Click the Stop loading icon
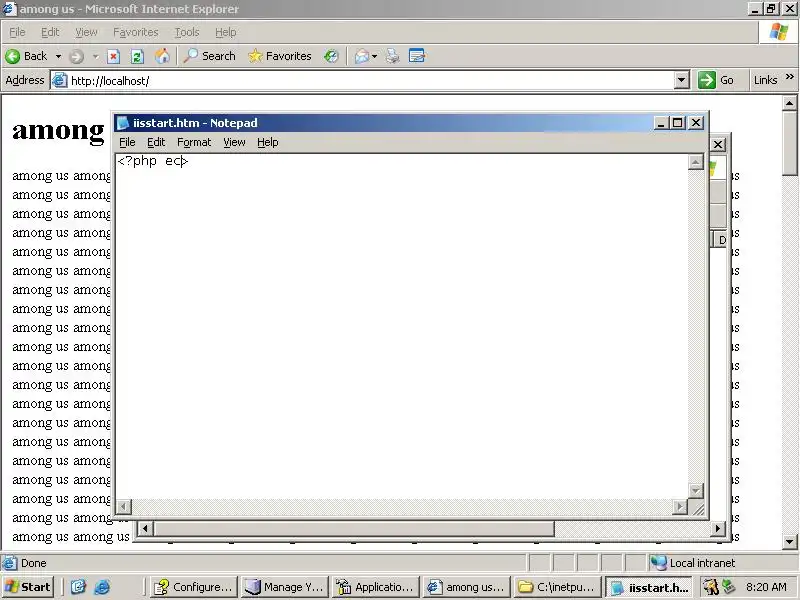800x600 pixels. tap(113, 56)
